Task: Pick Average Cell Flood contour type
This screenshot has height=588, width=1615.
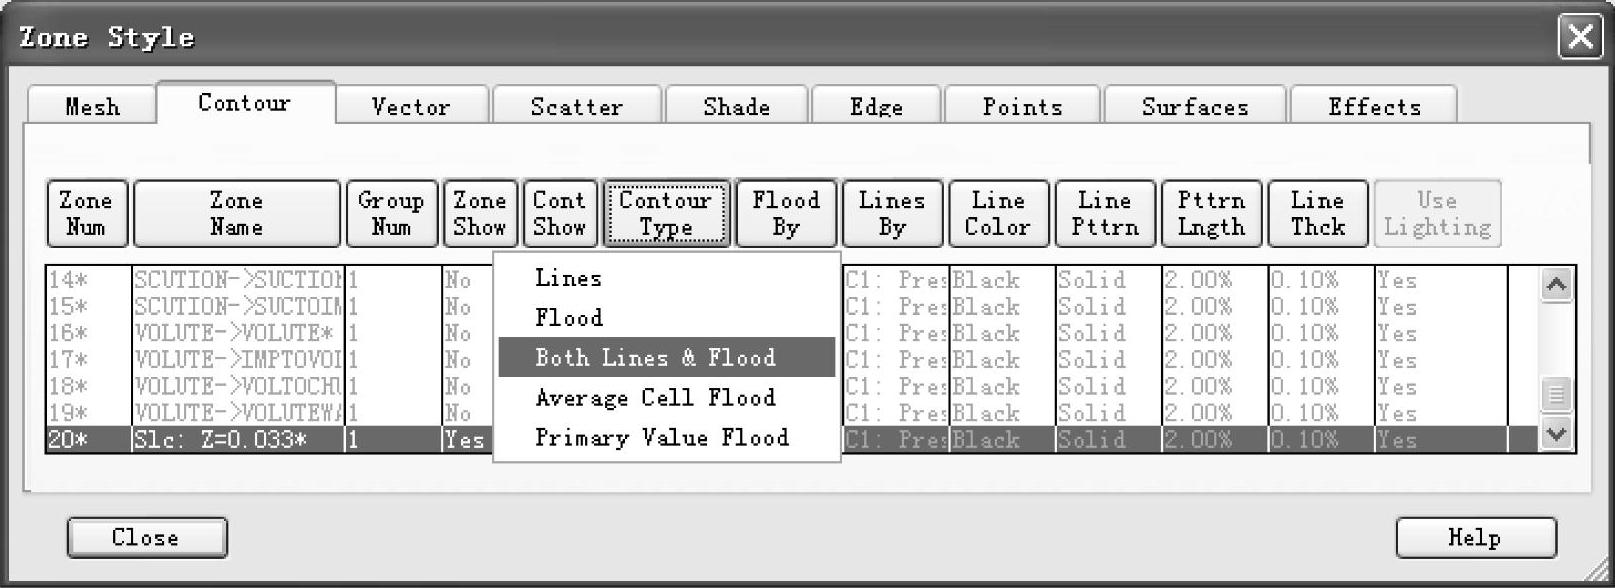Action: click(x=655, y=397)
